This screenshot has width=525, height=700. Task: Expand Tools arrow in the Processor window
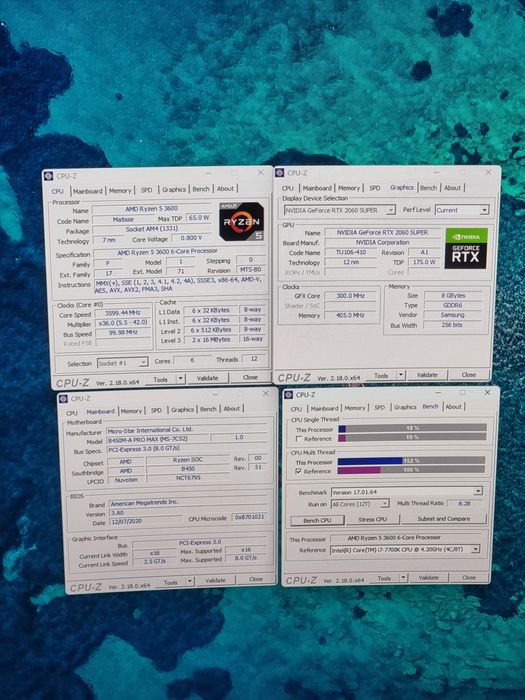(x=180, y=379)
